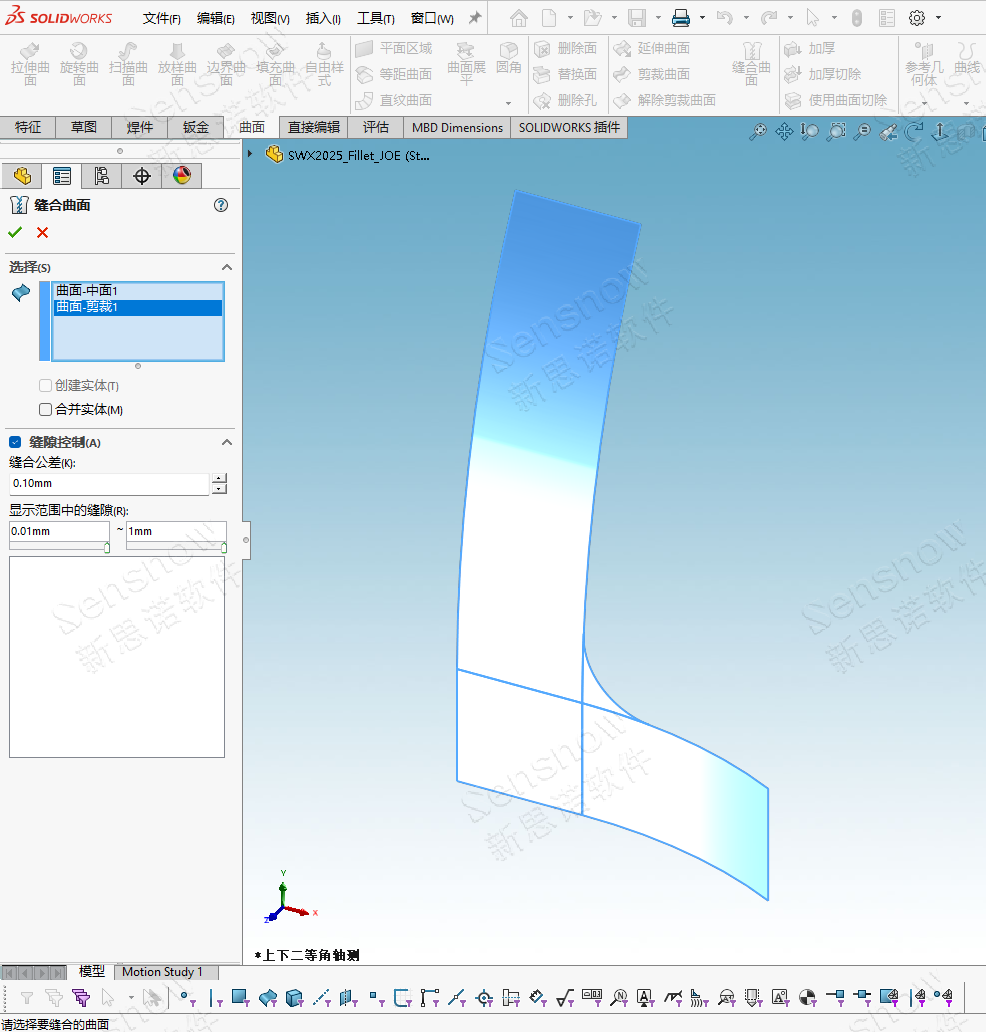Collapse the 缝隙控制 section chevron
This screenshot has height=1032, width=986.
coord(227,442)
